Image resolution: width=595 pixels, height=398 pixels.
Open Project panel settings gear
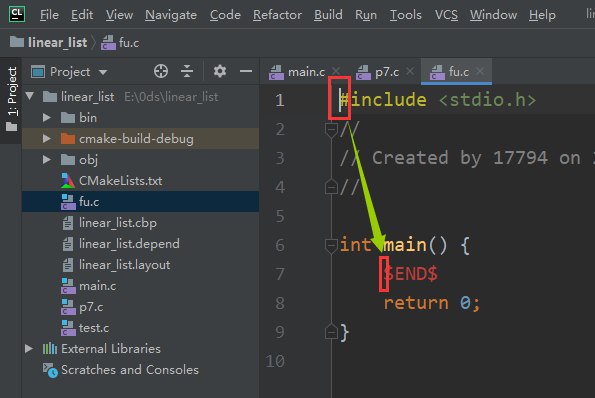[220, 71]
